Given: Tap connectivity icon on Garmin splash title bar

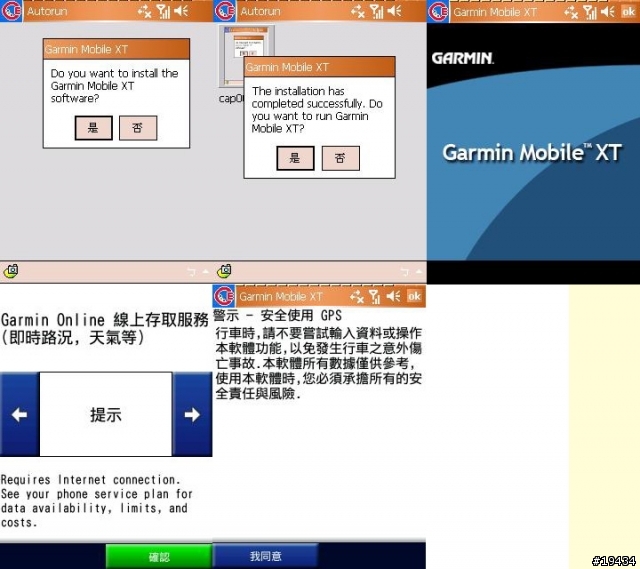Looking at the screenshot, I should point(571,13).
